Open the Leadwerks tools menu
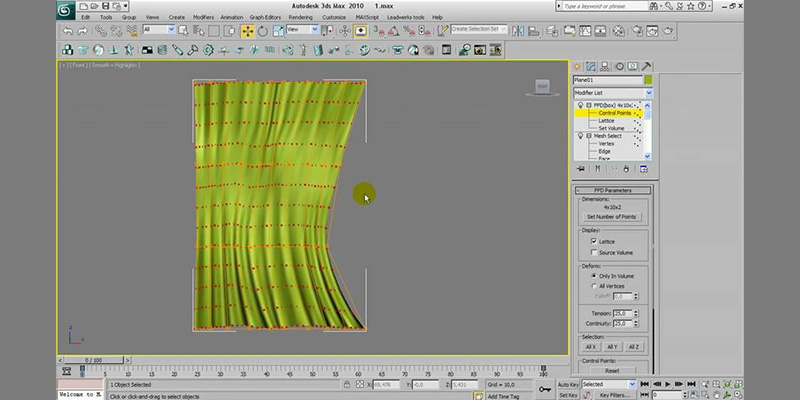Screen dimensions: 800x400 coord(406,17)
